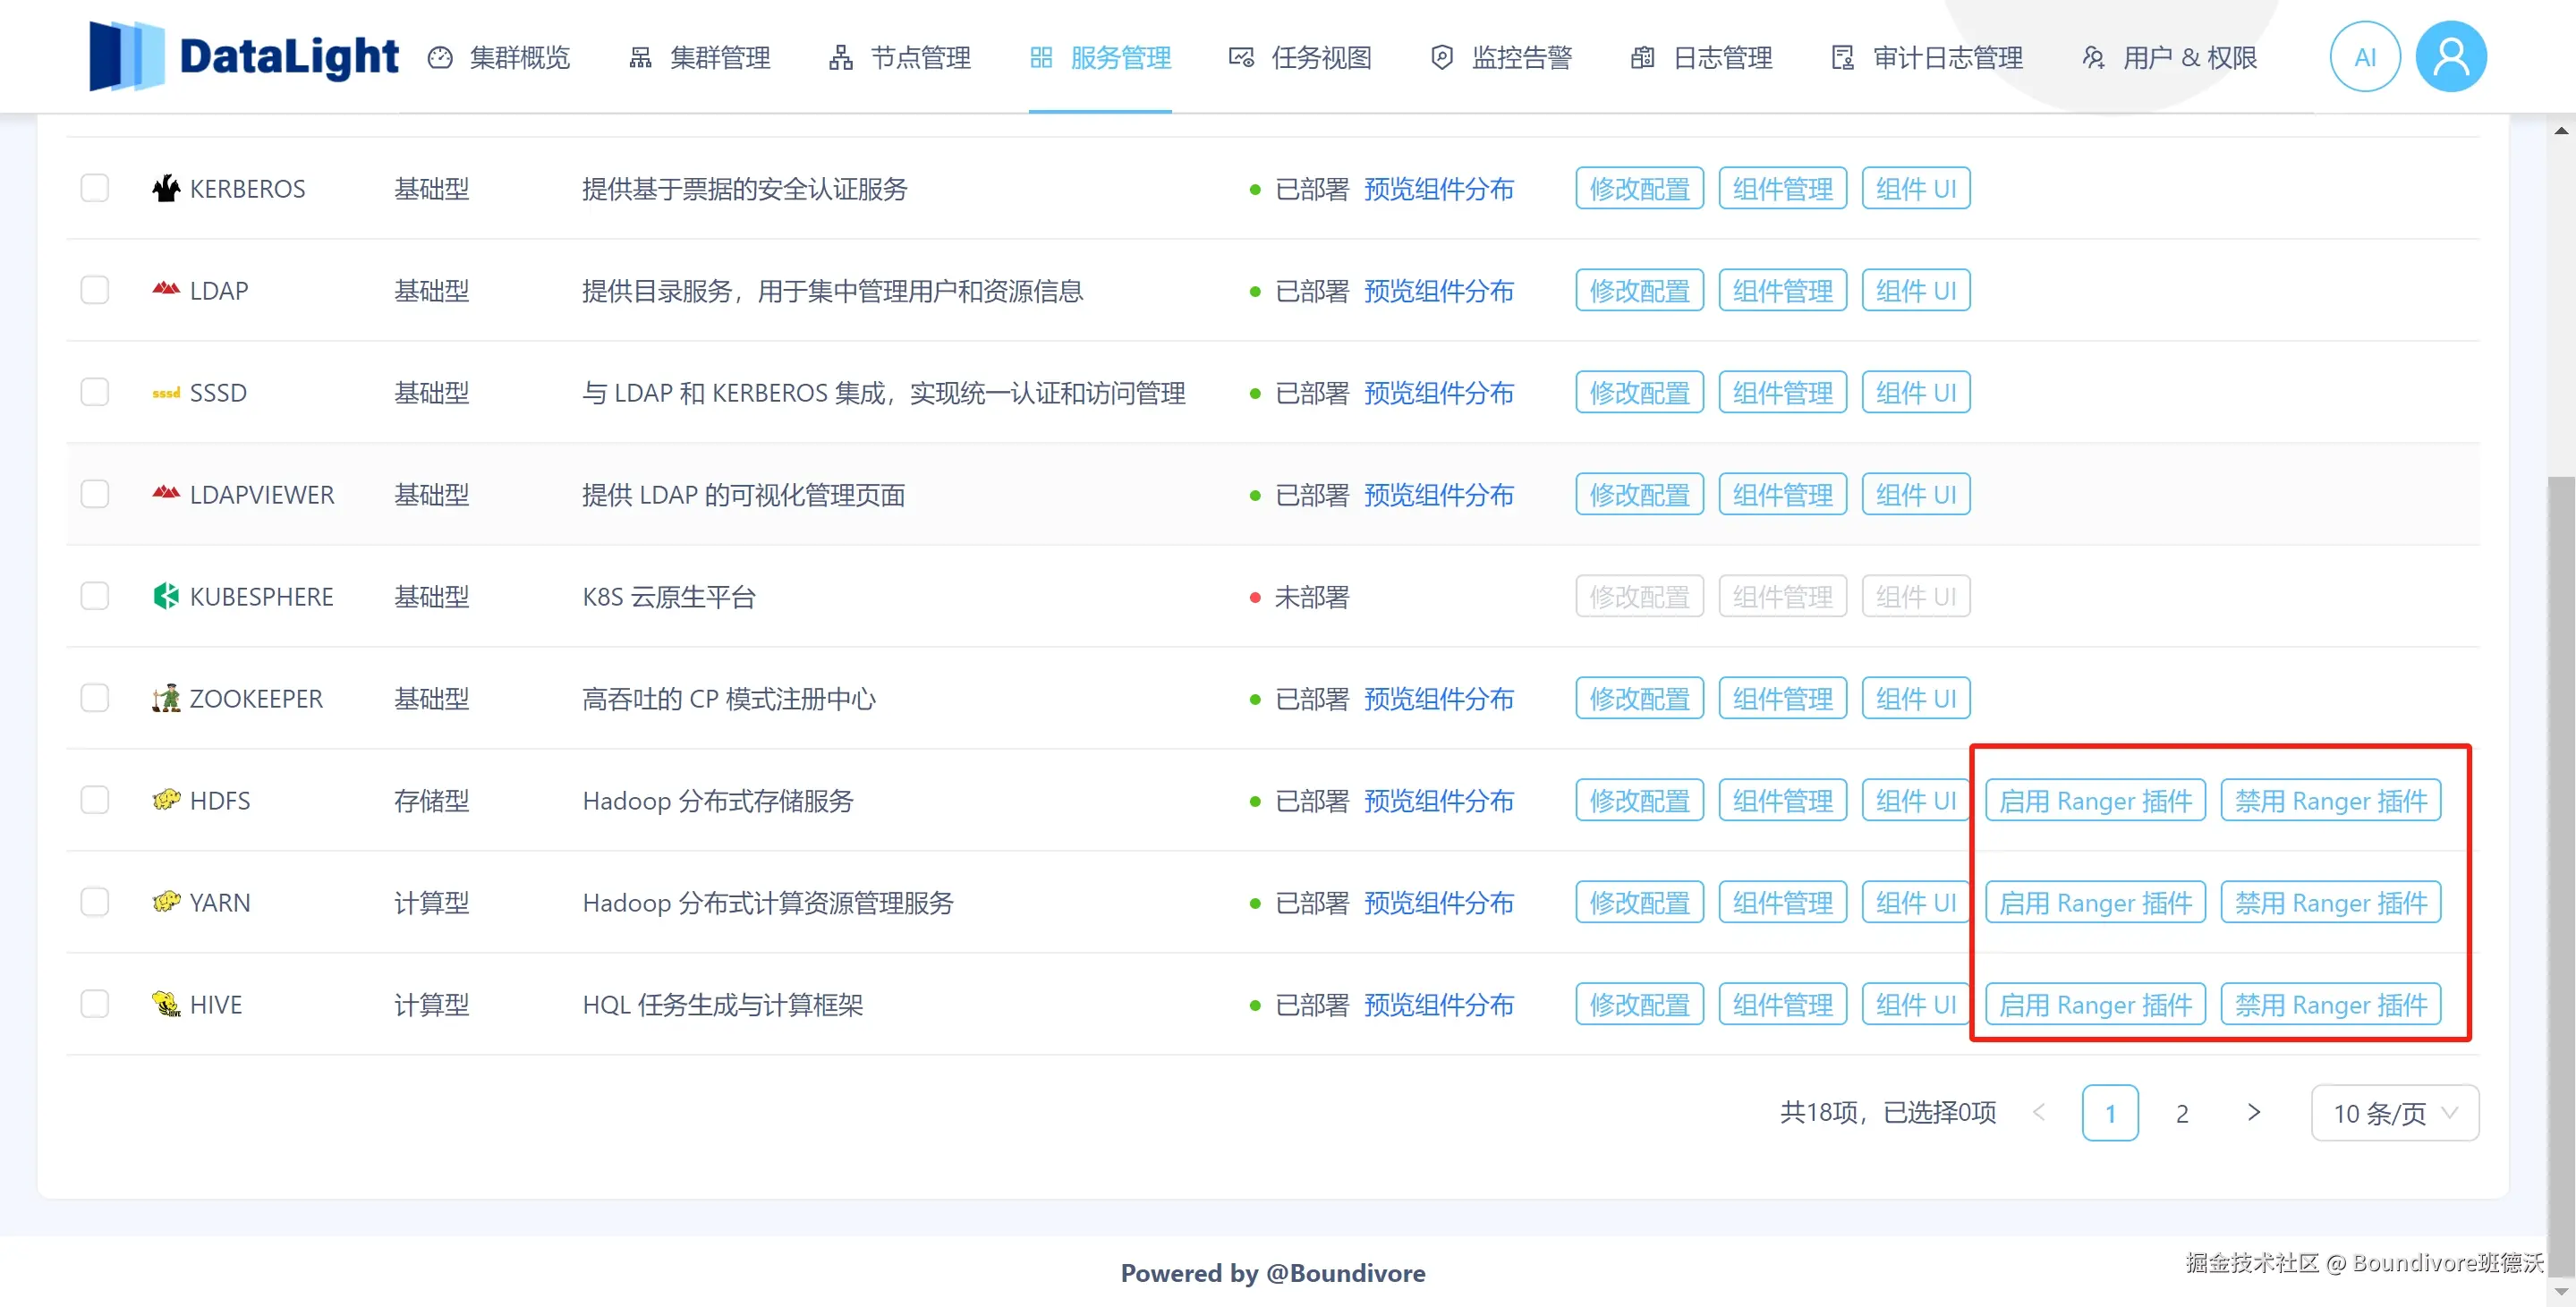Click the user avatar icon

coord(2450,57)
